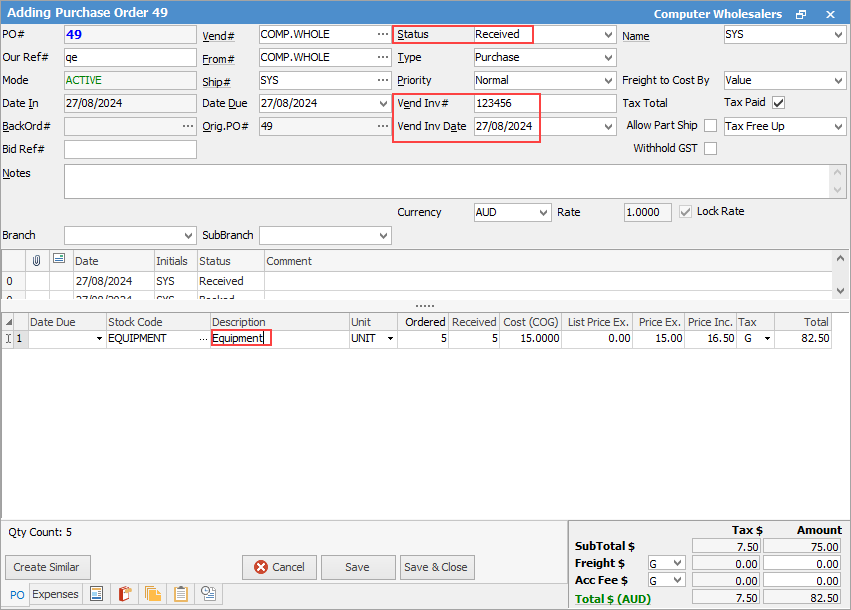Open the clock document tab icon
The width and height of the screenshot is (851, 610).
tap(209, 594)
